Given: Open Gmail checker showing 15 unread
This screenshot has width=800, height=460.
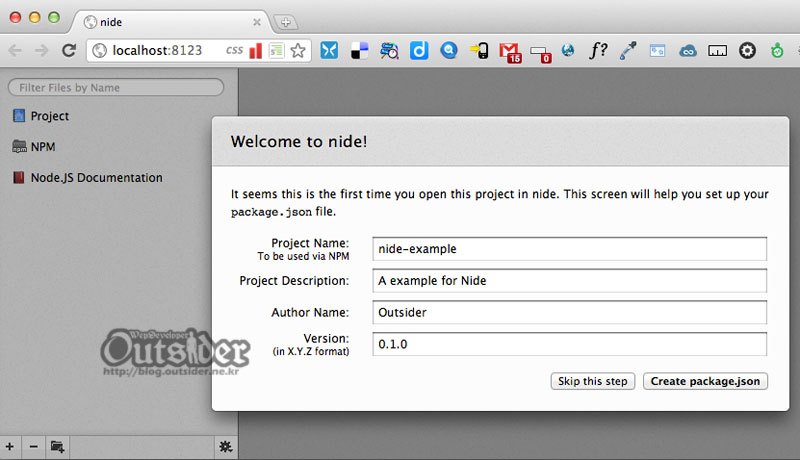Looking at the screenshot, I should [x=510, y=52].
